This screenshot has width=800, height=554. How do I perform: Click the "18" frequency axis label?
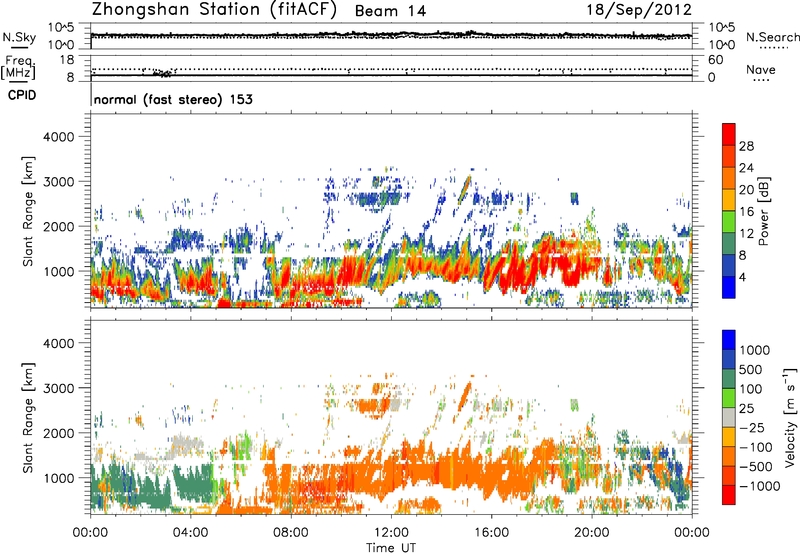(x=67, y=60)
